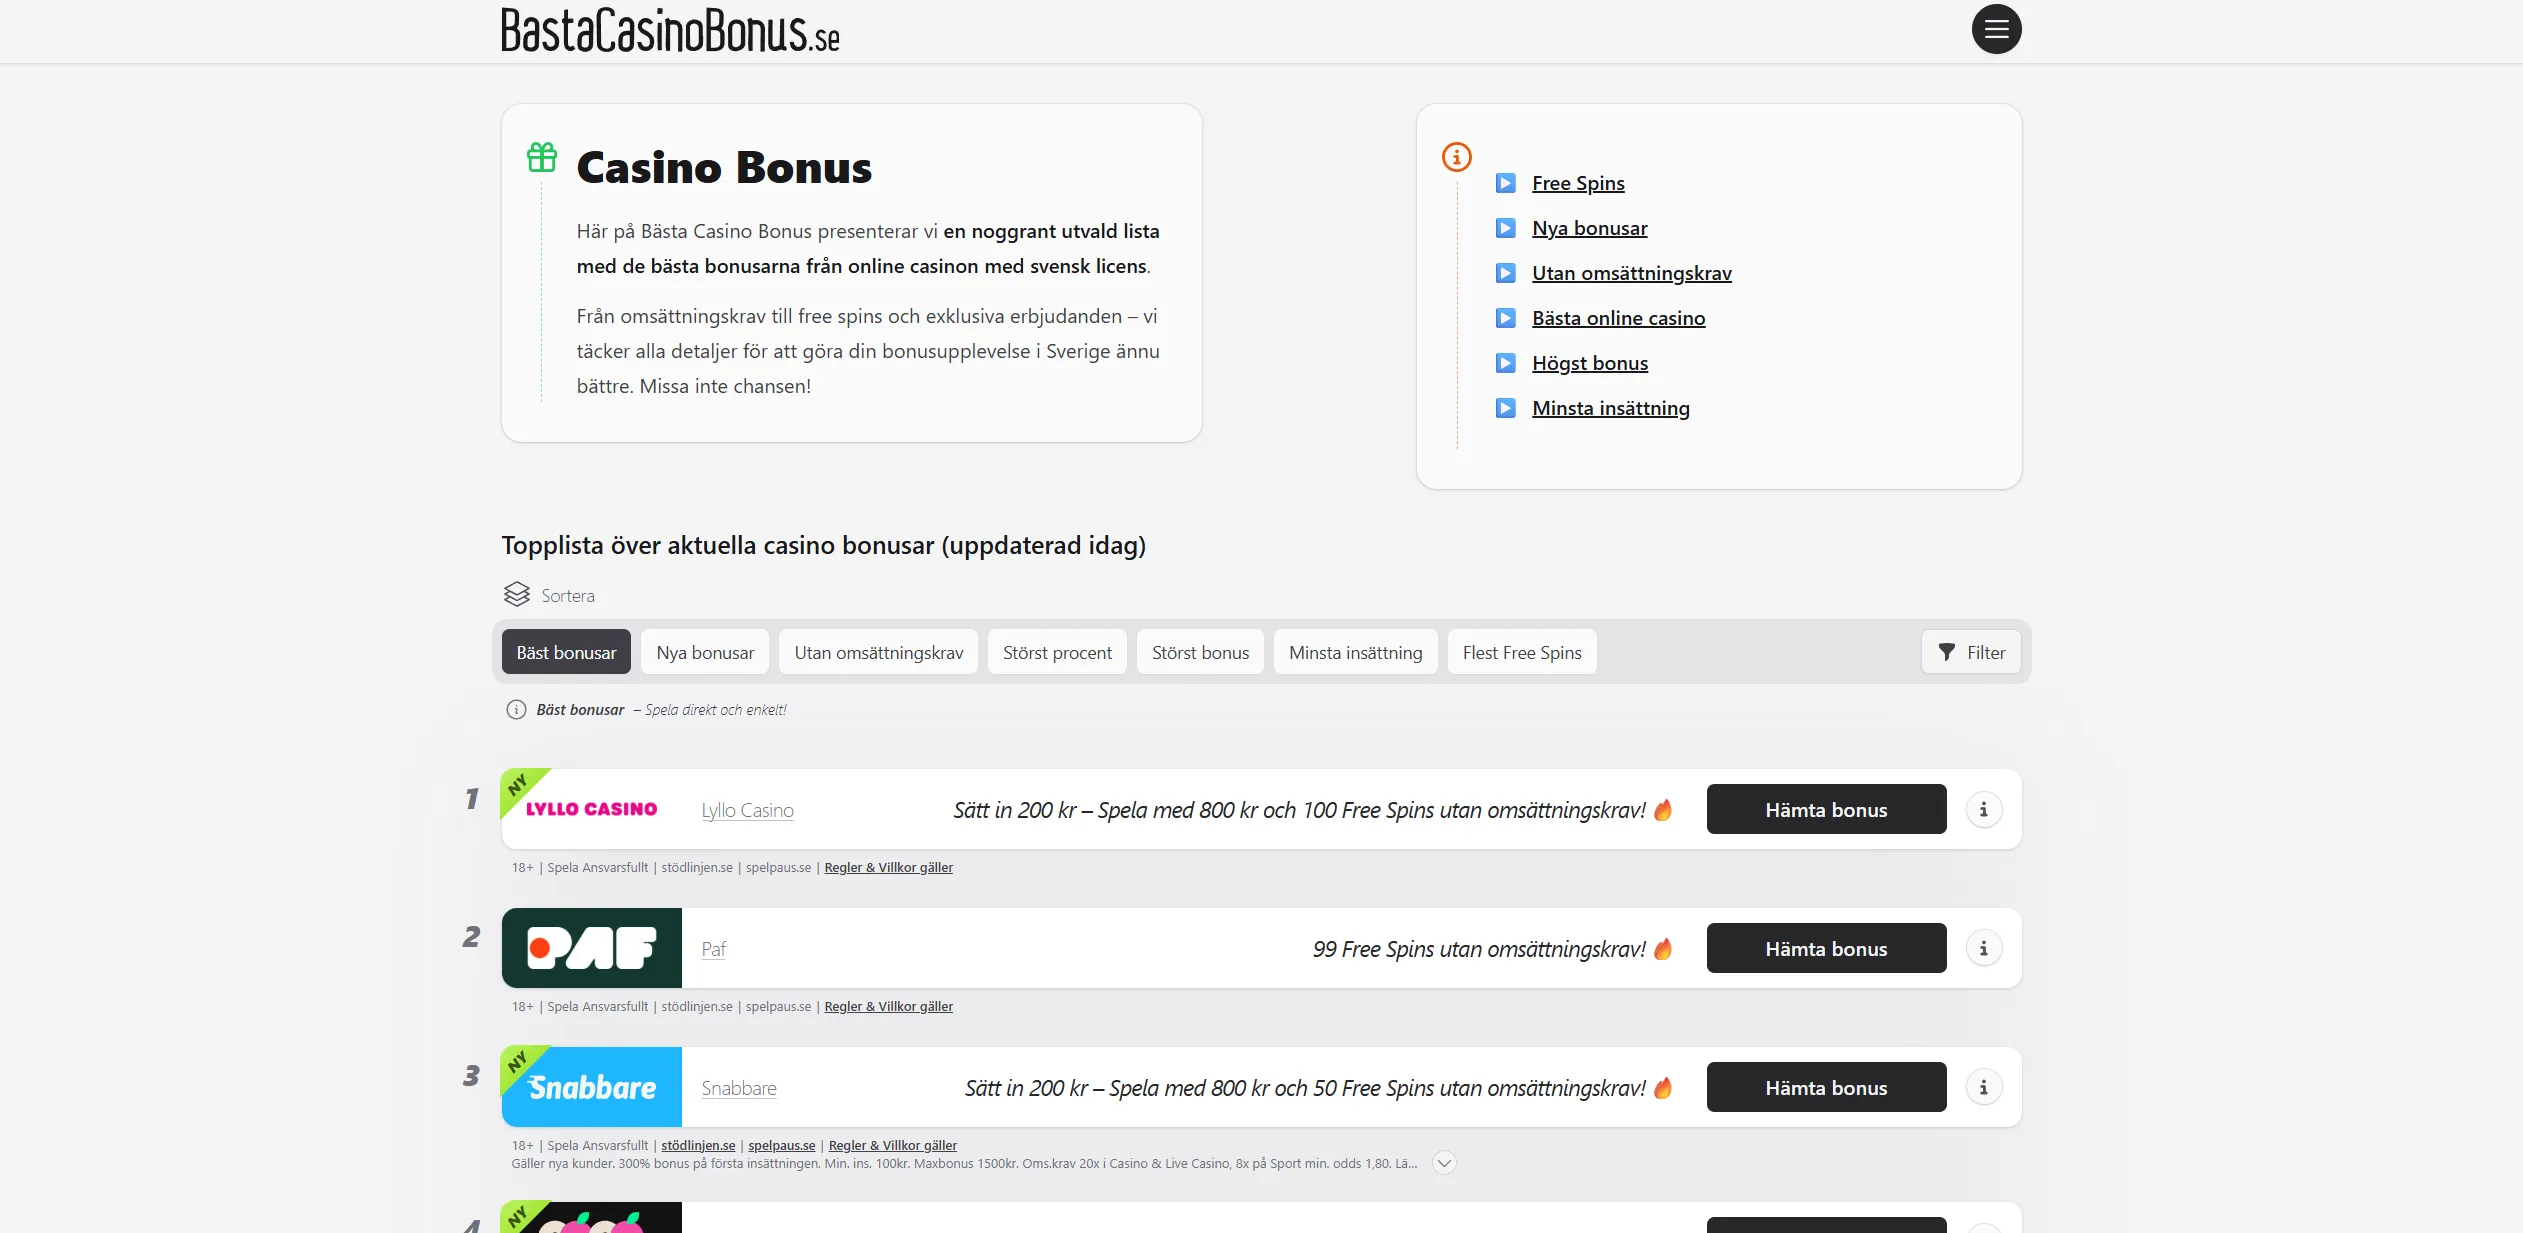Open the hamburger menu at top right
Image resolution: width=2523 pixels, height=1233 pixels.
(1996, 29)
